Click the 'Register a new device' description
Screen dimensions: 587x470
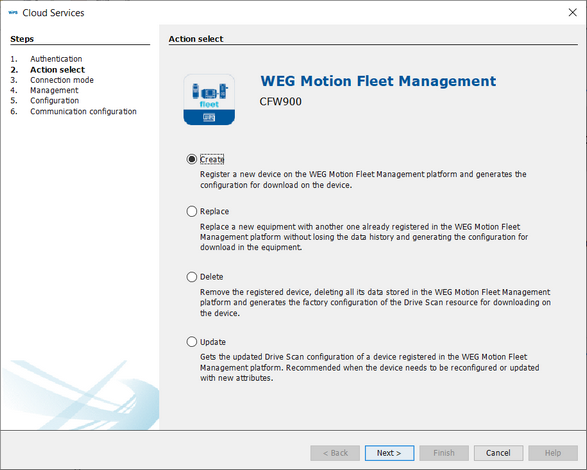363,179
